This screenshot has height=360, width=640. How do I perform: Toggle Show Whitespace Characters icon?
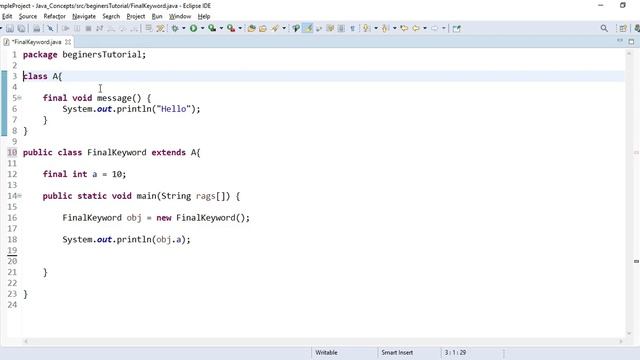pyautogui.click(x=353, y=29)
